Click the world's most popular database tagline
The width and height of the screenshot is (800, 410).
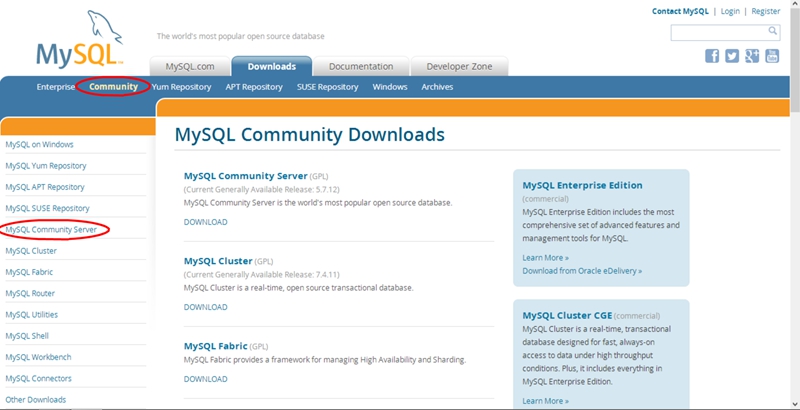[x=240, y=36]
